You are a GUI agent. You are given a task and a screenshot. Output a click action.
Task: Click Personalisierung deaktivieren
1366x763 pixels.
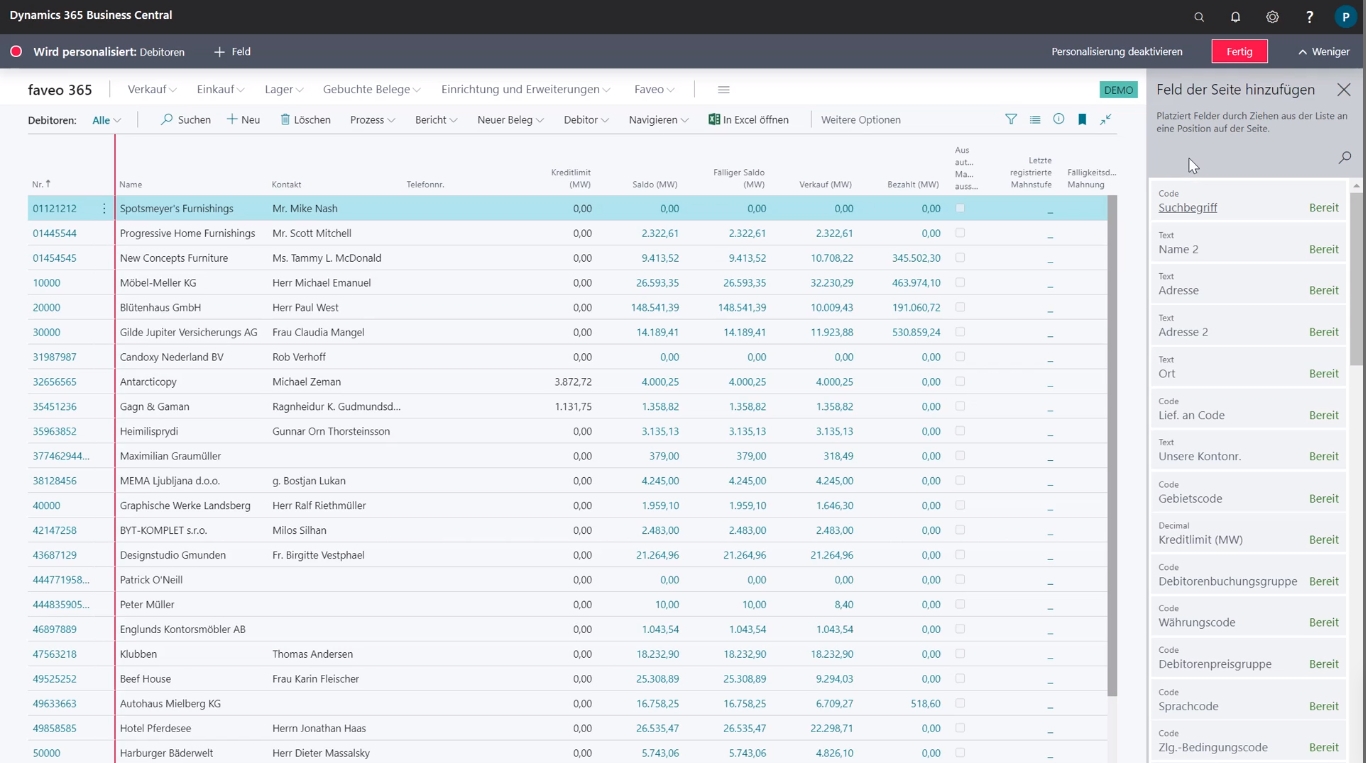[1116, 51]
